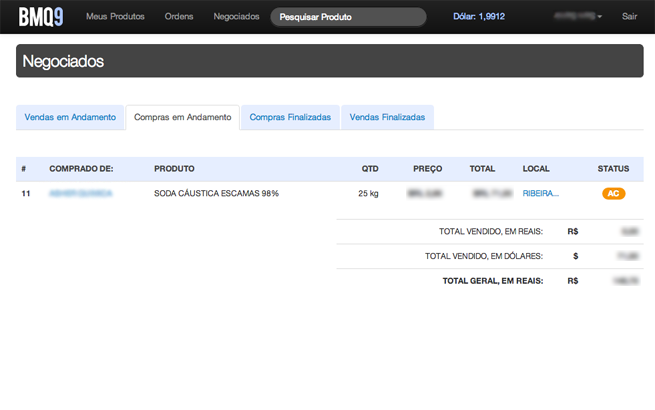Click TOTAL GERAL, EM REAIS label

tap(493, 281)
